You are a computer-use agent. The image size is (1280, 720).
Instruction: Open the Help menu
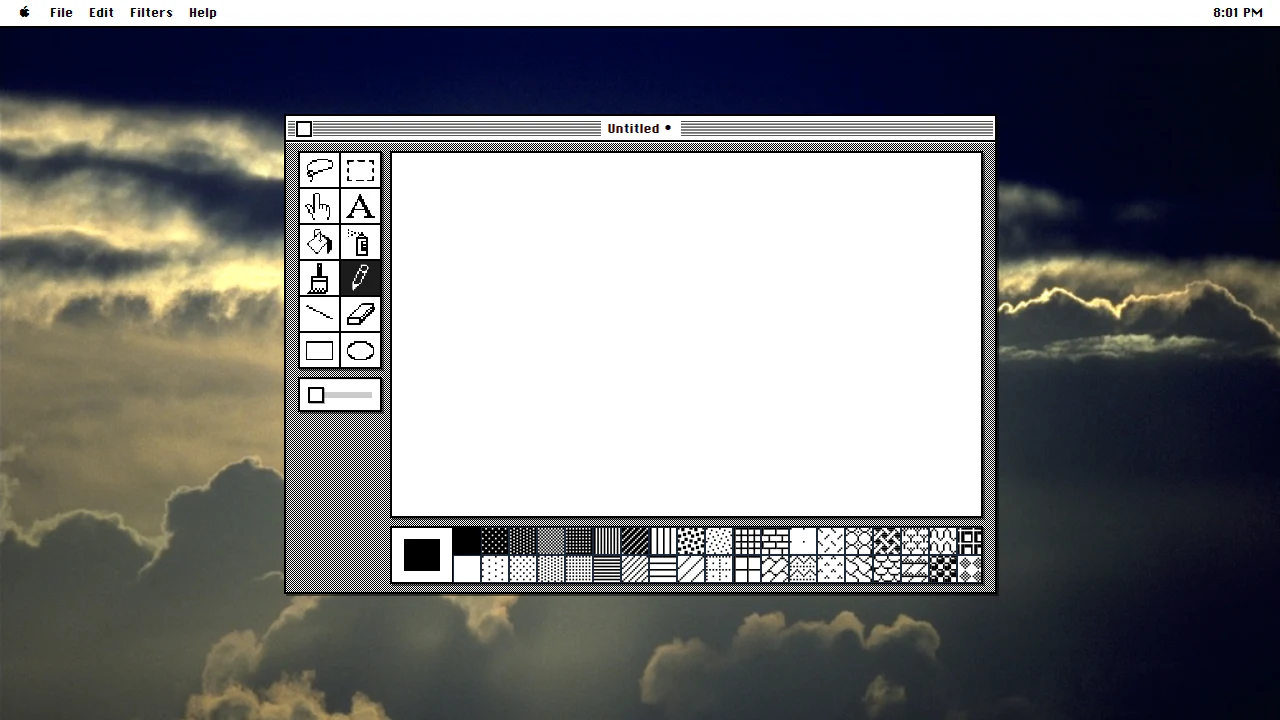203,12
